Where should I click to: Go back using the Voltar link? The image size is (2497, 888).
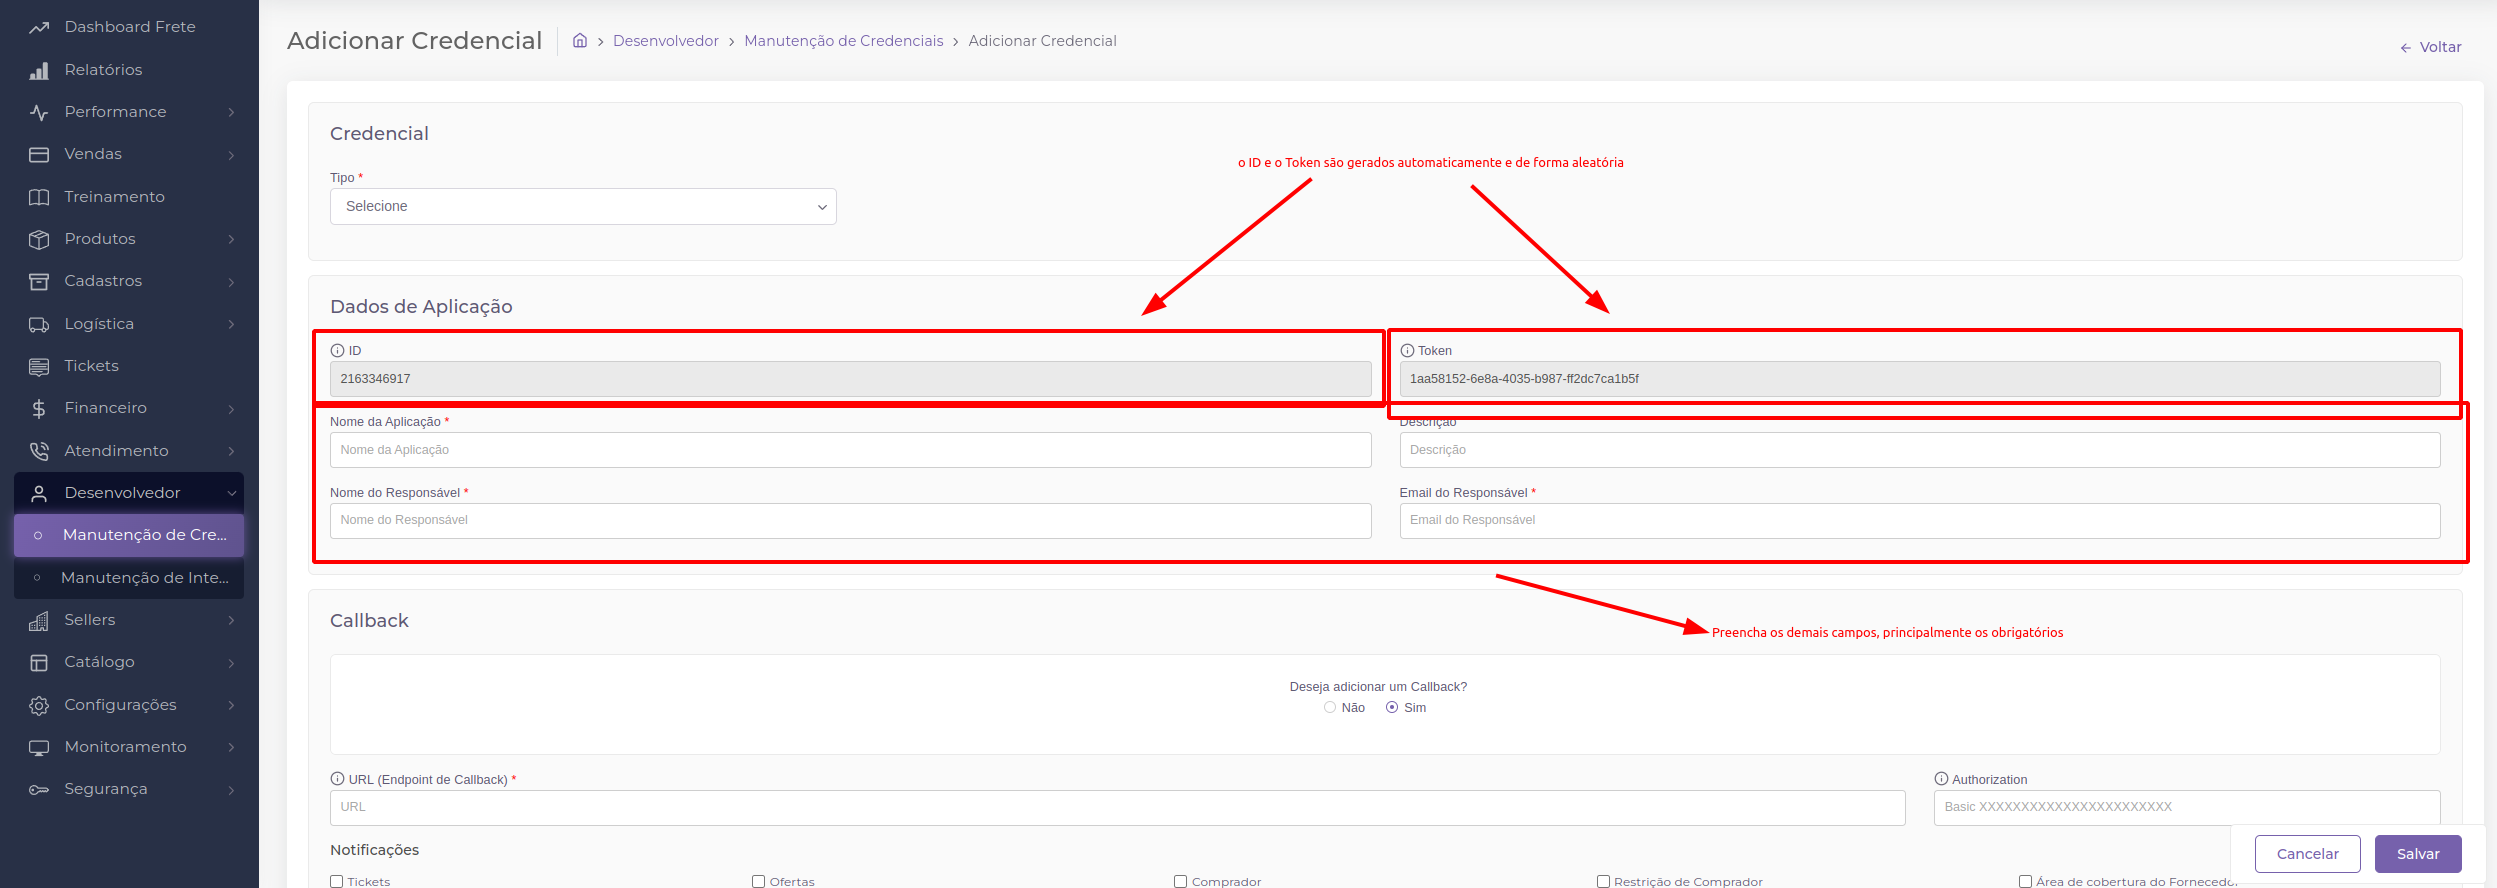pyautogui.click(x=2430, y=47)
